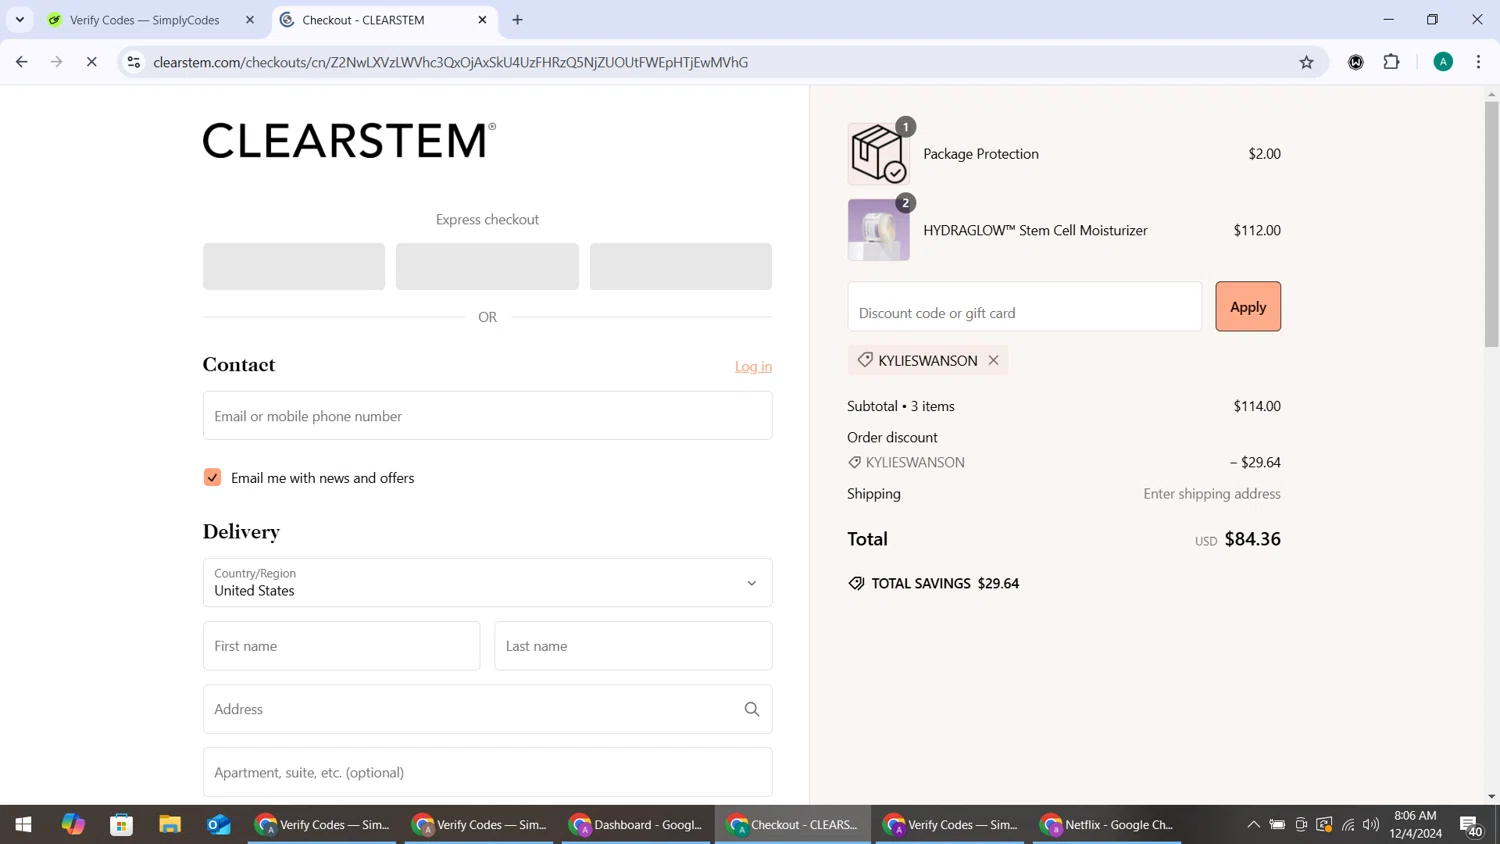Focus the Discount code or gift card field
Image resolution: width=1500 pixels, height=844 pixels.
(1024, 306)
